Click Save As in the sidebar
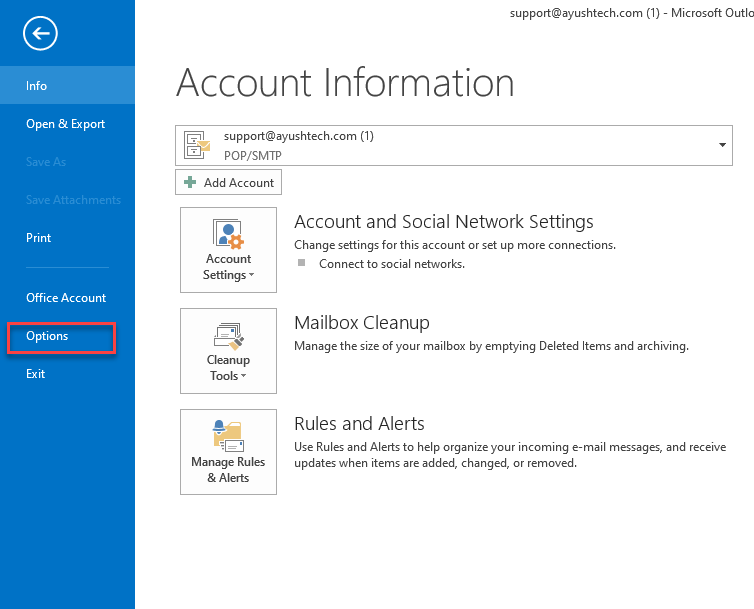Viewport: 754px width, 609px height. 46,162
